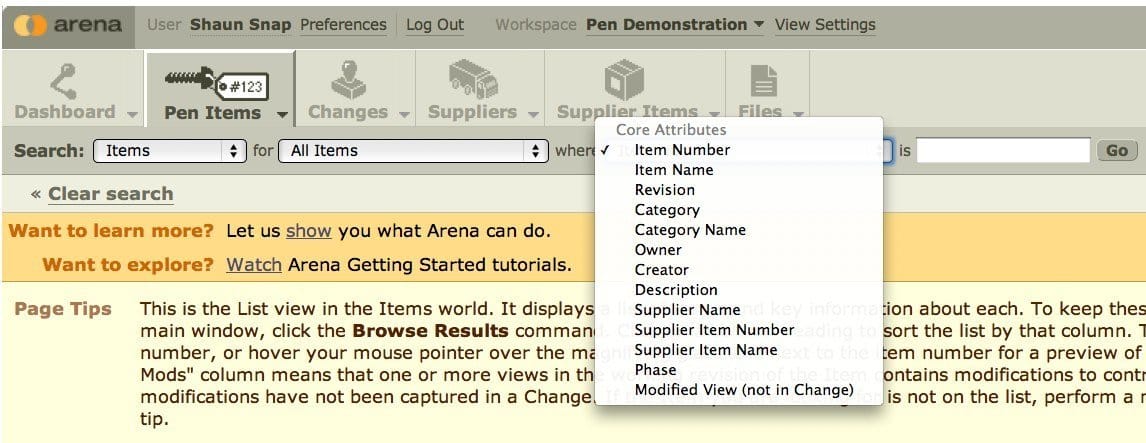Image resolution: width=1146 pixels, height=443 pixels.
Task: Expand the Dashboard tab arrow
Action: point(132,115)
